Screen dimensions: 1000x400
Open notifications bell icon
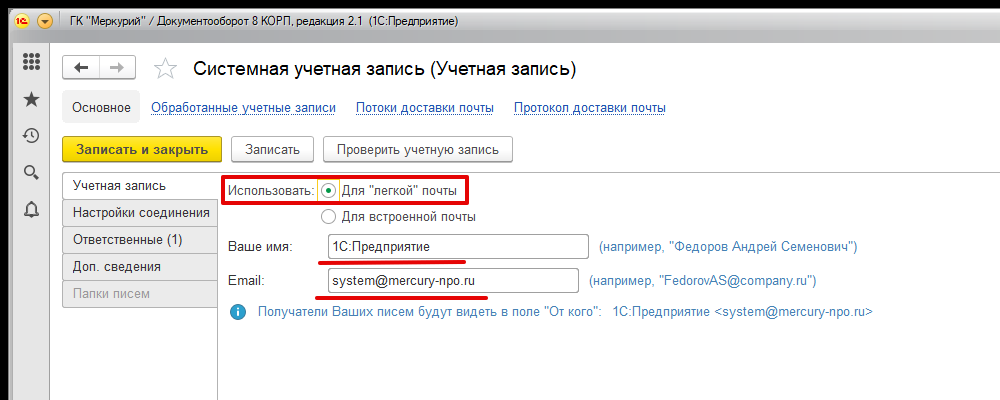(31, 209)
